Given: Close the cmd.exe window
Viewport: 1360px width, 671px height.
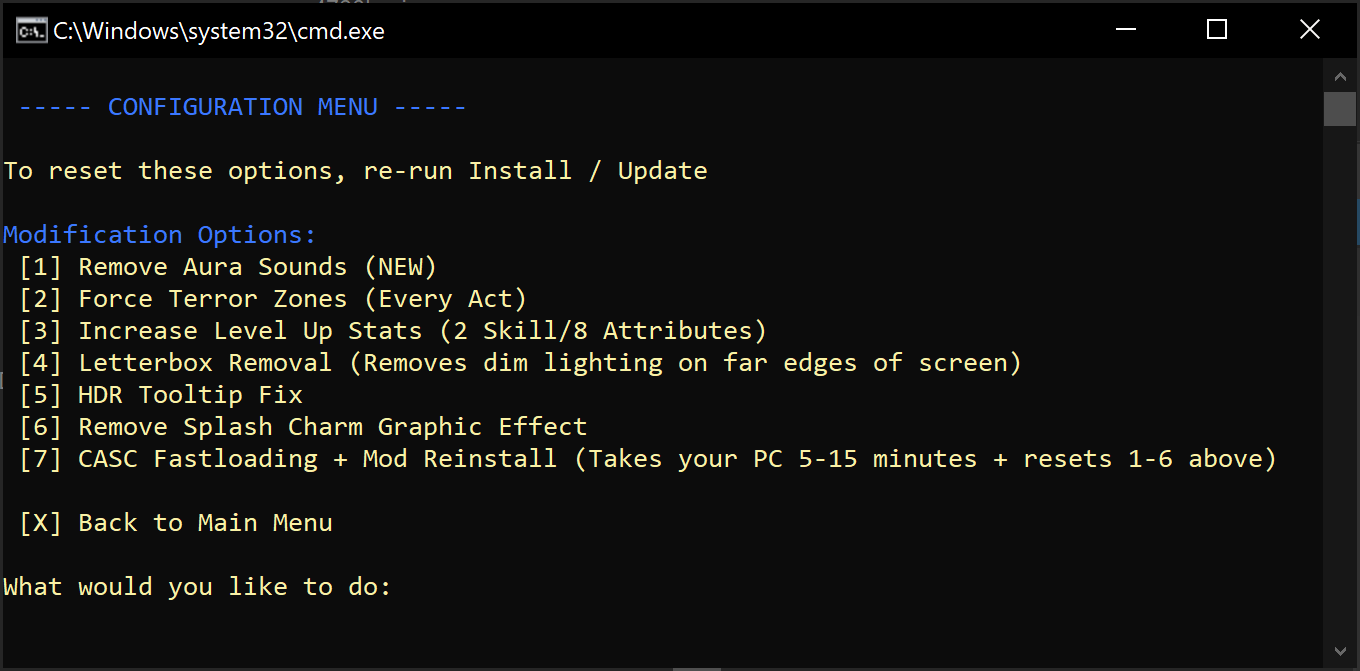Looking at the screenshot, I should [x=1309, y=30].
